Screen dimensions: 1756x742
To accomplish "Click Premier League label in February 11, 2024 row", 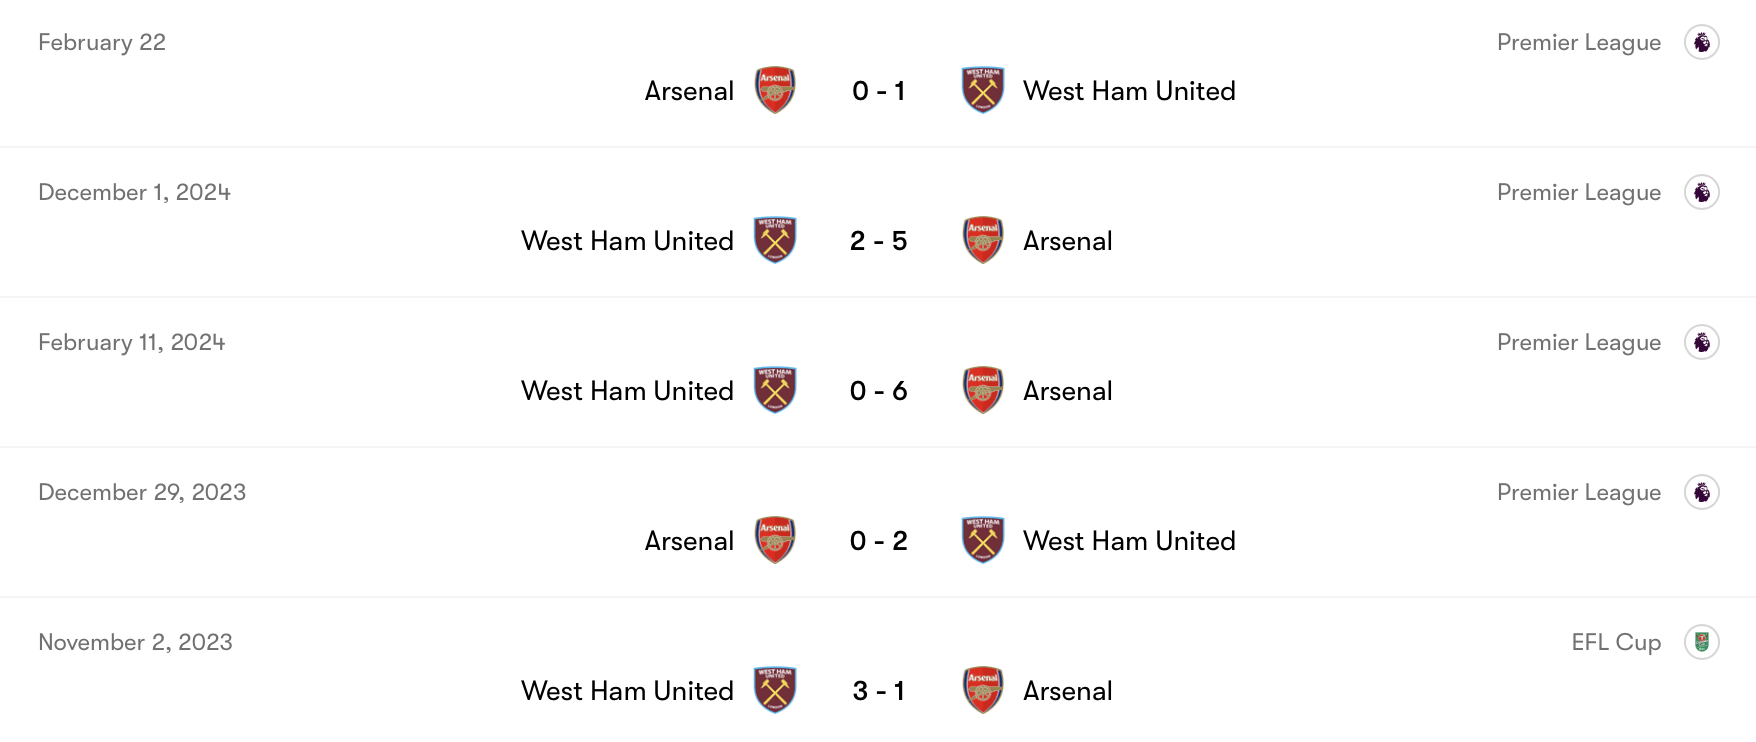I will click(x=1578, y=342).
